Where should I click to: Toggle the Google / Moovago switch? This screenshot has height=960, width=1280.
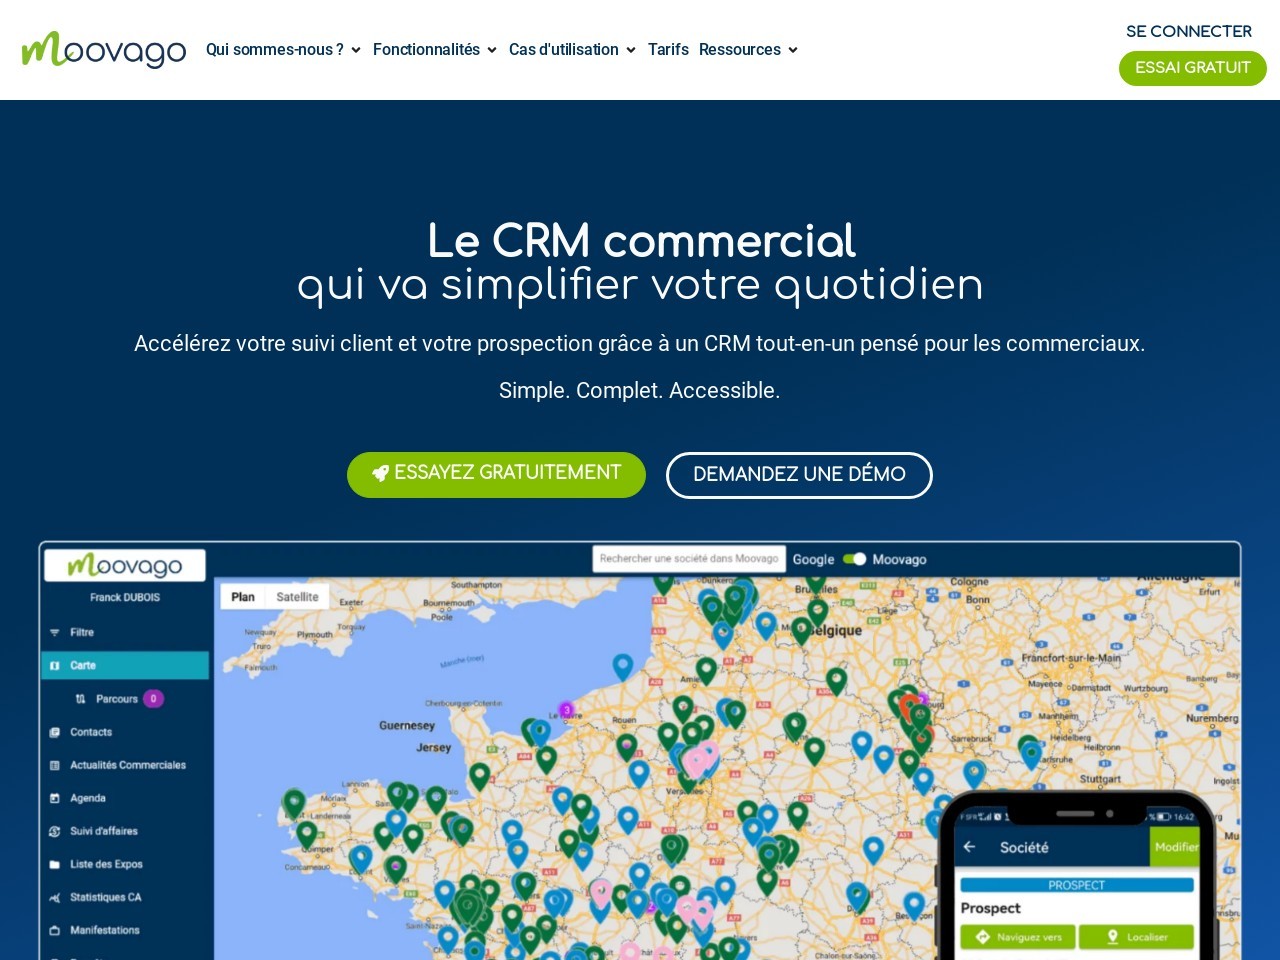(855, 559)
